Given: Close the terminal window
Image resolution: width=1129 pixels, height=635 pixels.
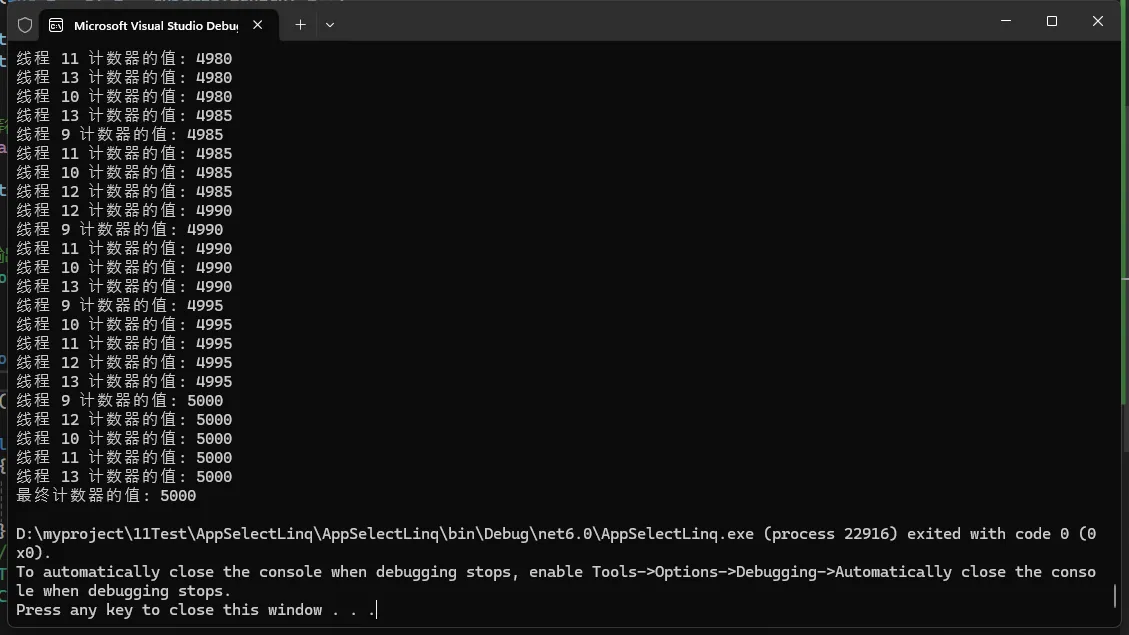Looking at the screenshot, I should pyautogui.click(x=1097, y=21).
